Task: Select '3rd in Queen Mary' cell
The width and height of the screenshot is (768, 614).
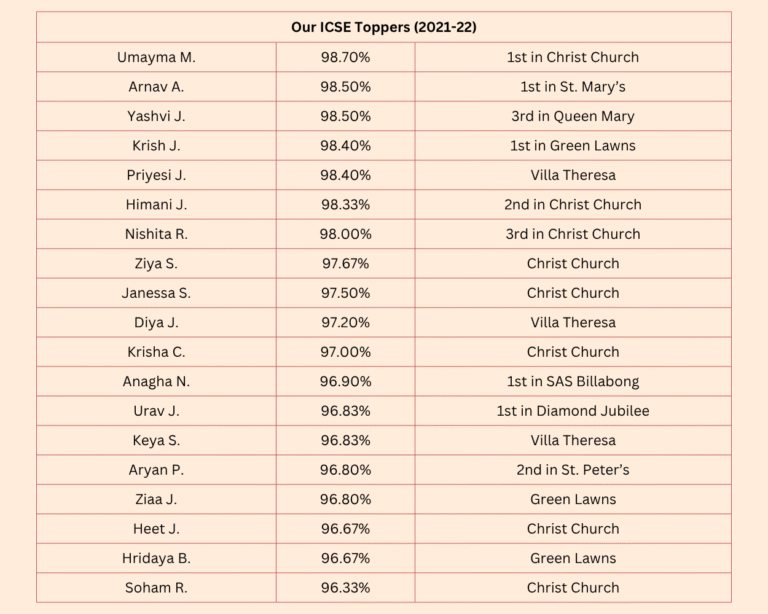Action: tap(572, 116)
